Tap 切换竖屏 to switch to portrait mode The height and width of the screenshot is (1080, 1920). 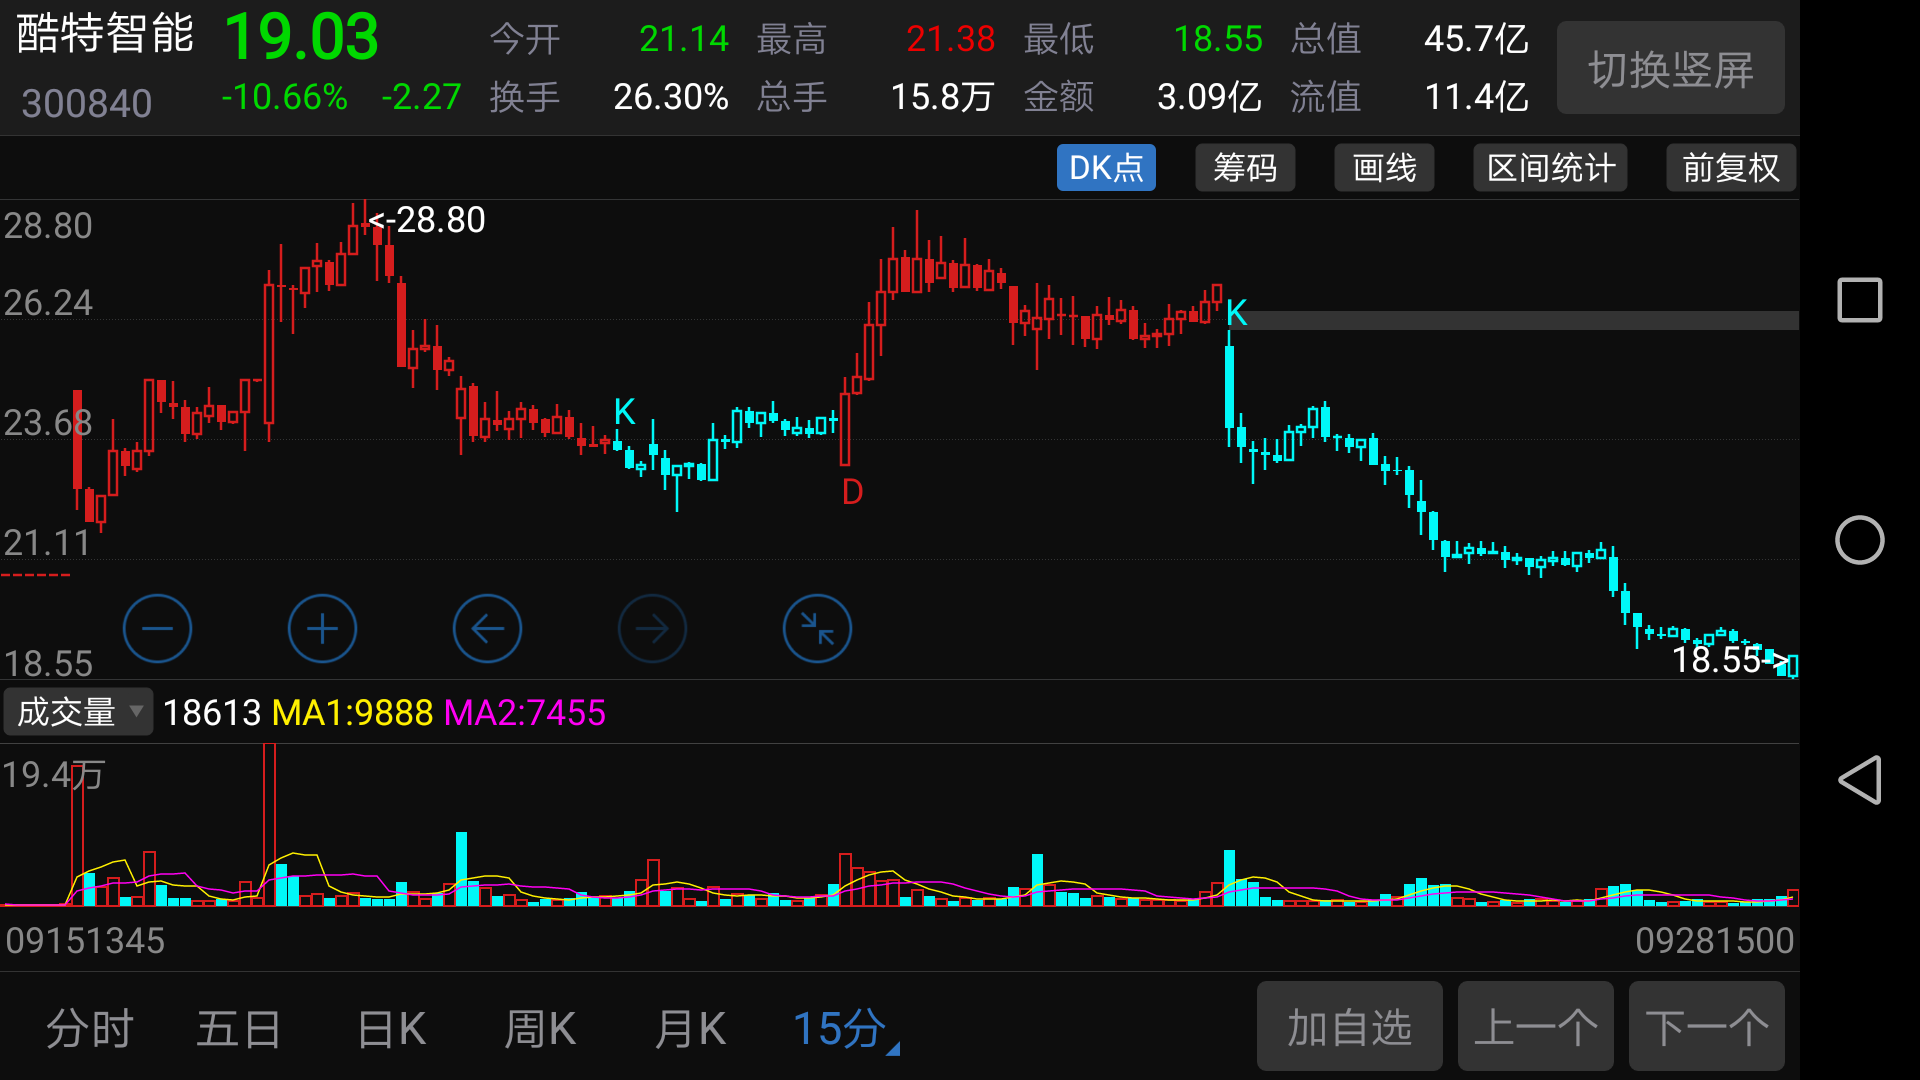1670,68
